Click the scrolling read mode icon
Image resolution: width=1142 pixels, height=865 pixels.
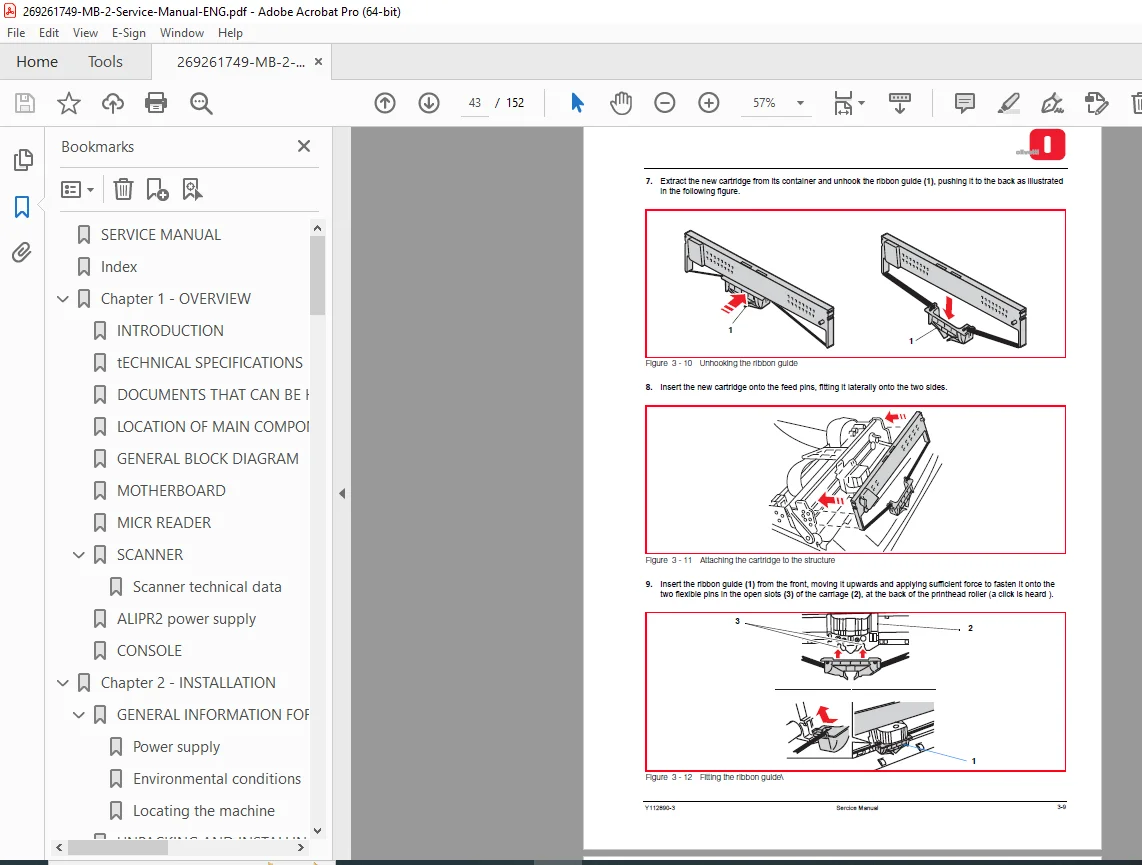coord(900,103)
